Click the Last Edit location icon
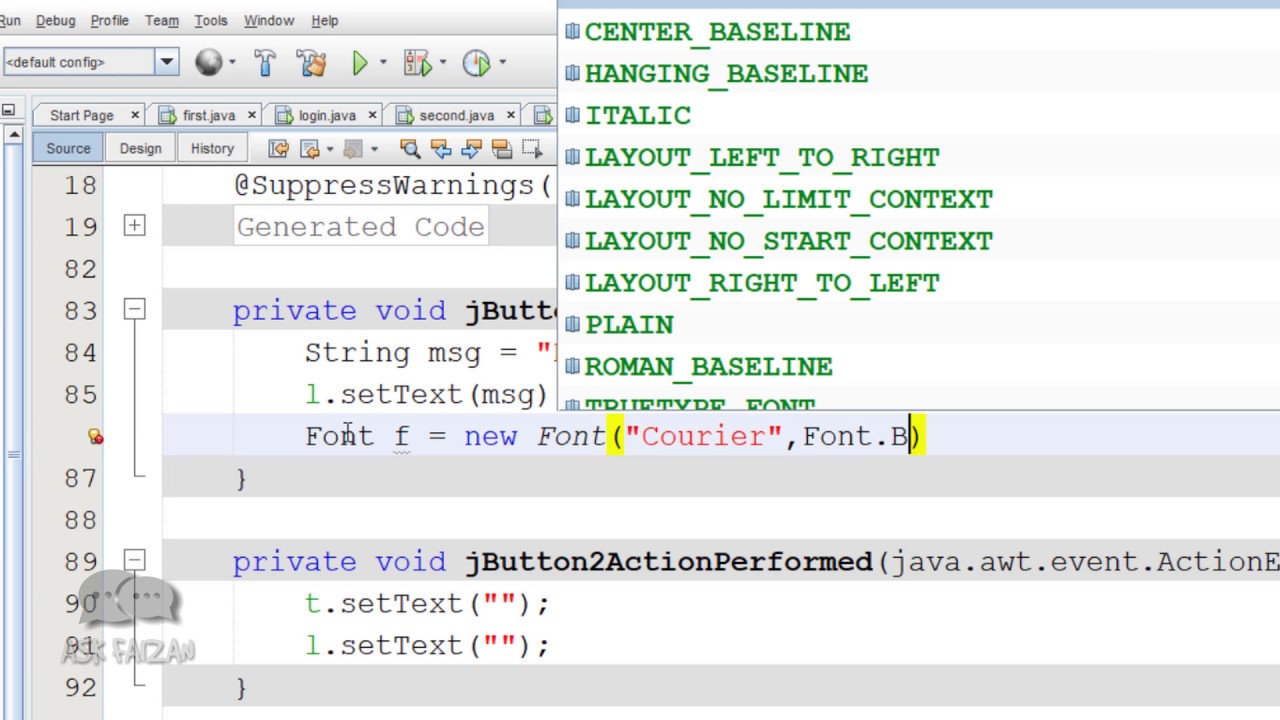The height and width of the screenshot is (720, 1280). pyautogui.click(x=279, y=149)
